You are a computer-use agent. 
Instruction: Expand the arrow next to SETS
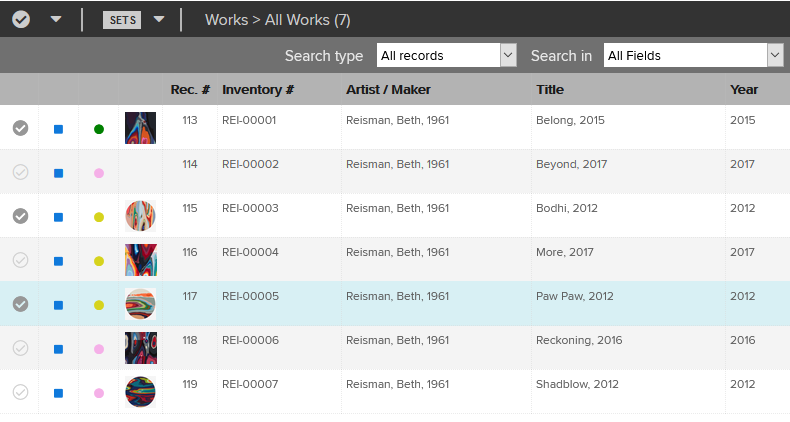[x=159, y=20]
